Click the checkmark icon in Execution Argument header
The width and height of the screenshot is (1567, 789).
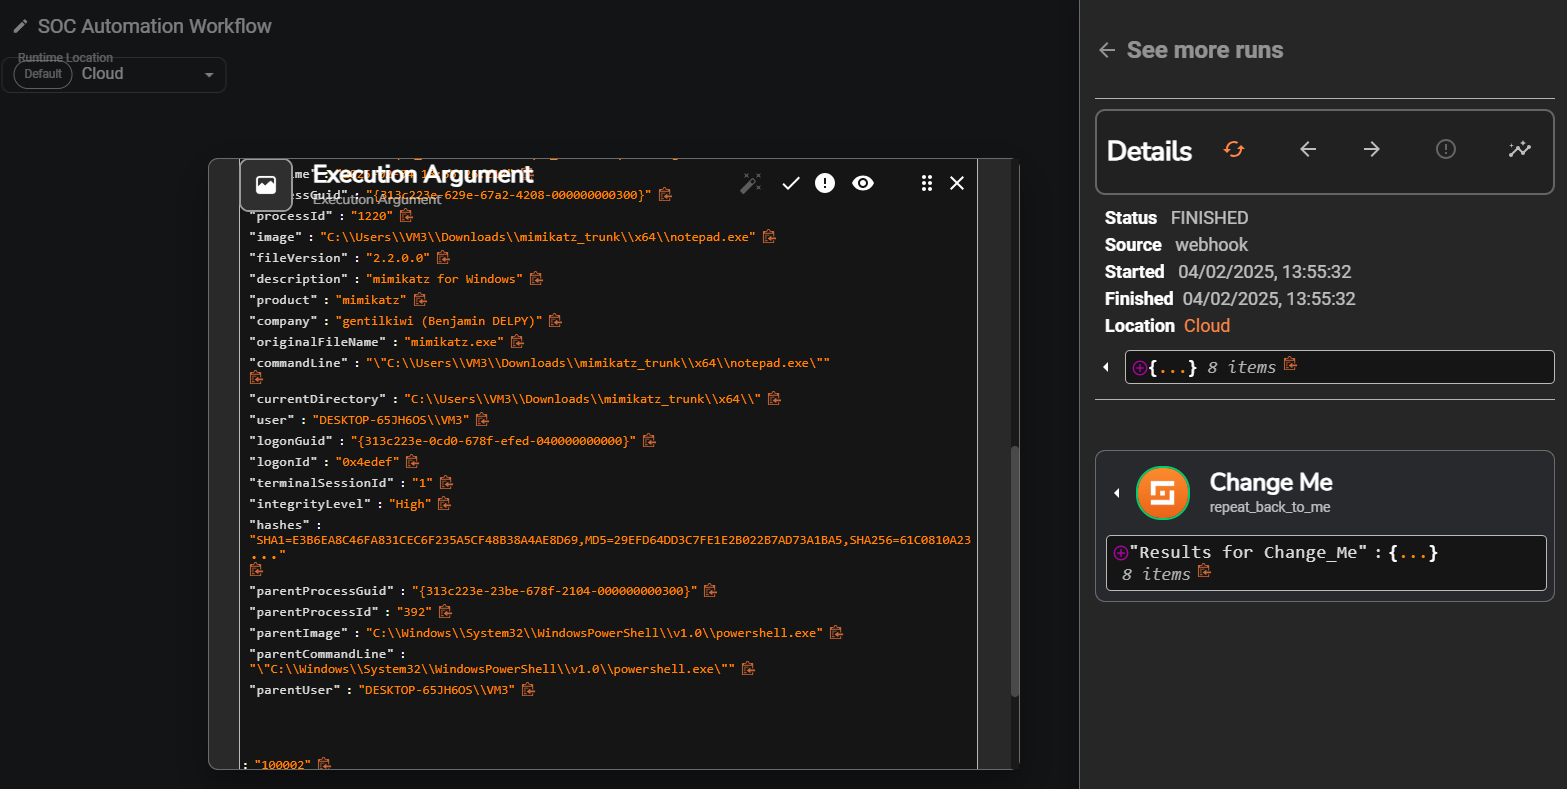point(791,183)
